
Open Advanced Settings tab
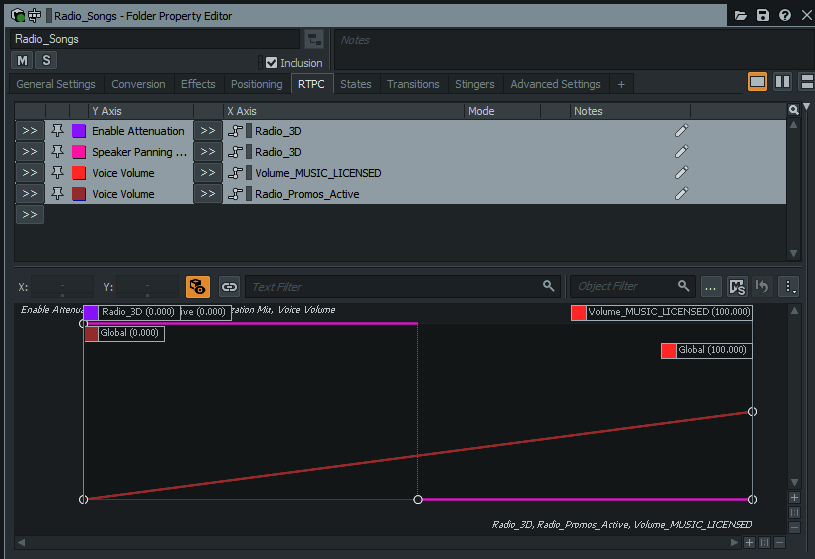555,84
